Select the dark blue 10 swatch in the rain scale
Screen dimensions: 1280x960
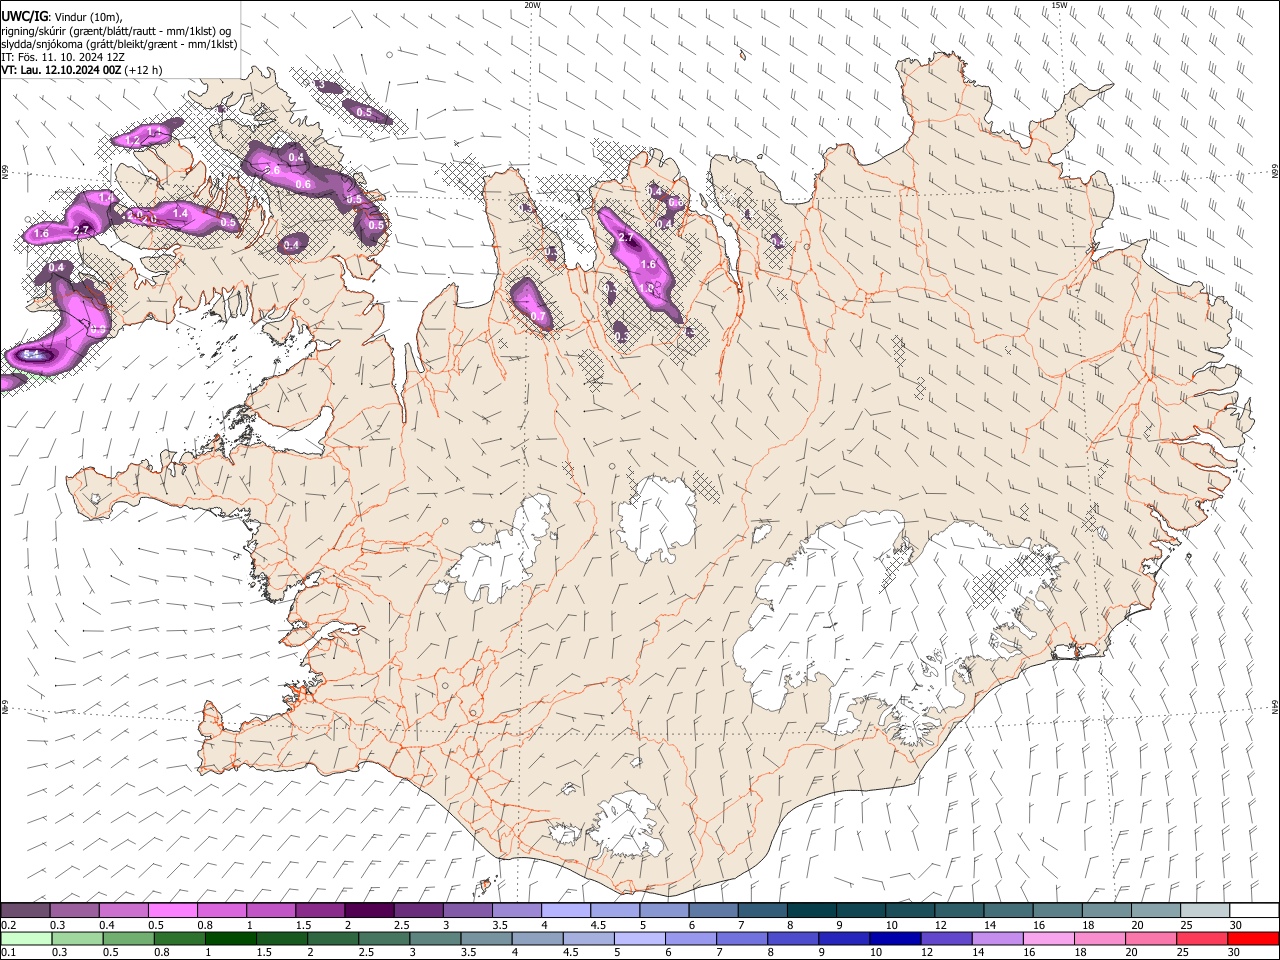tap(896, 939)
